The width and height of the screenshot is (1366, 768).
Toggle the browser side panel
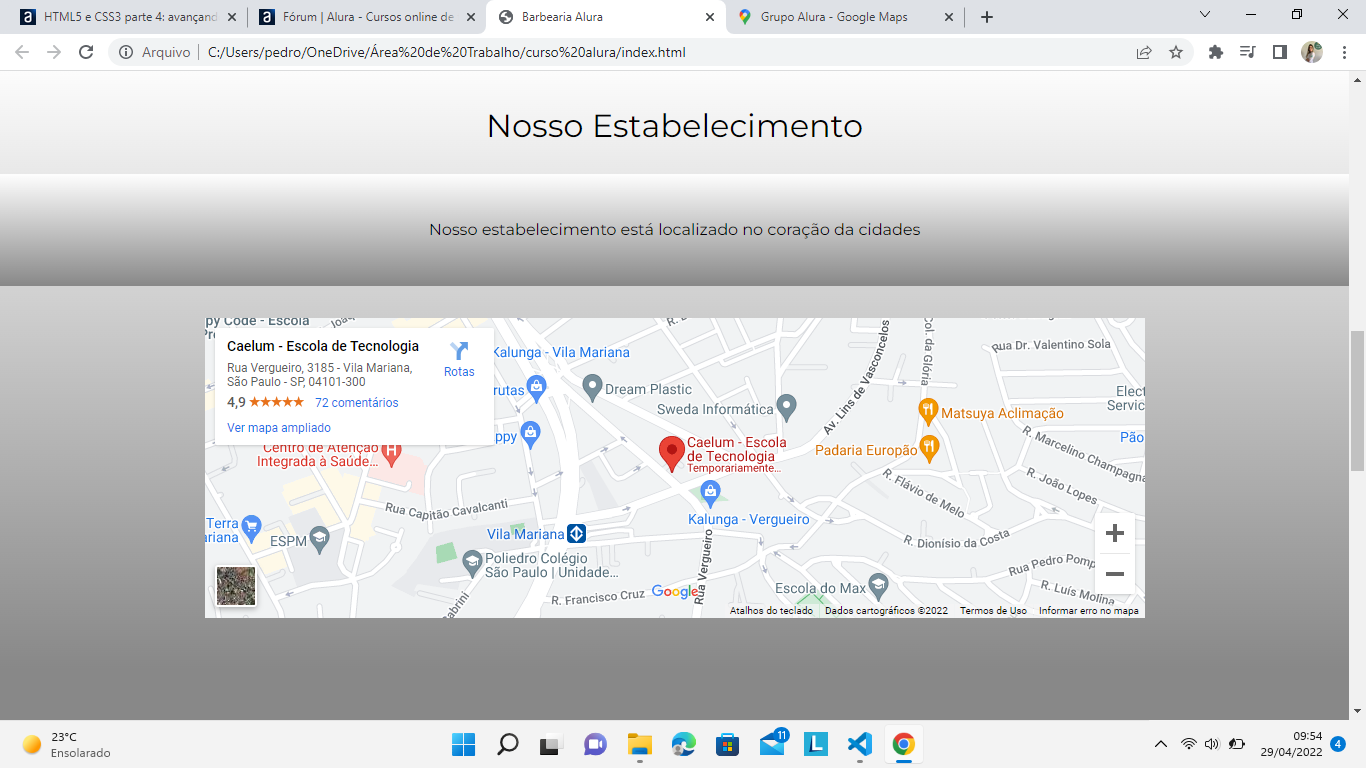[1279, 52]
